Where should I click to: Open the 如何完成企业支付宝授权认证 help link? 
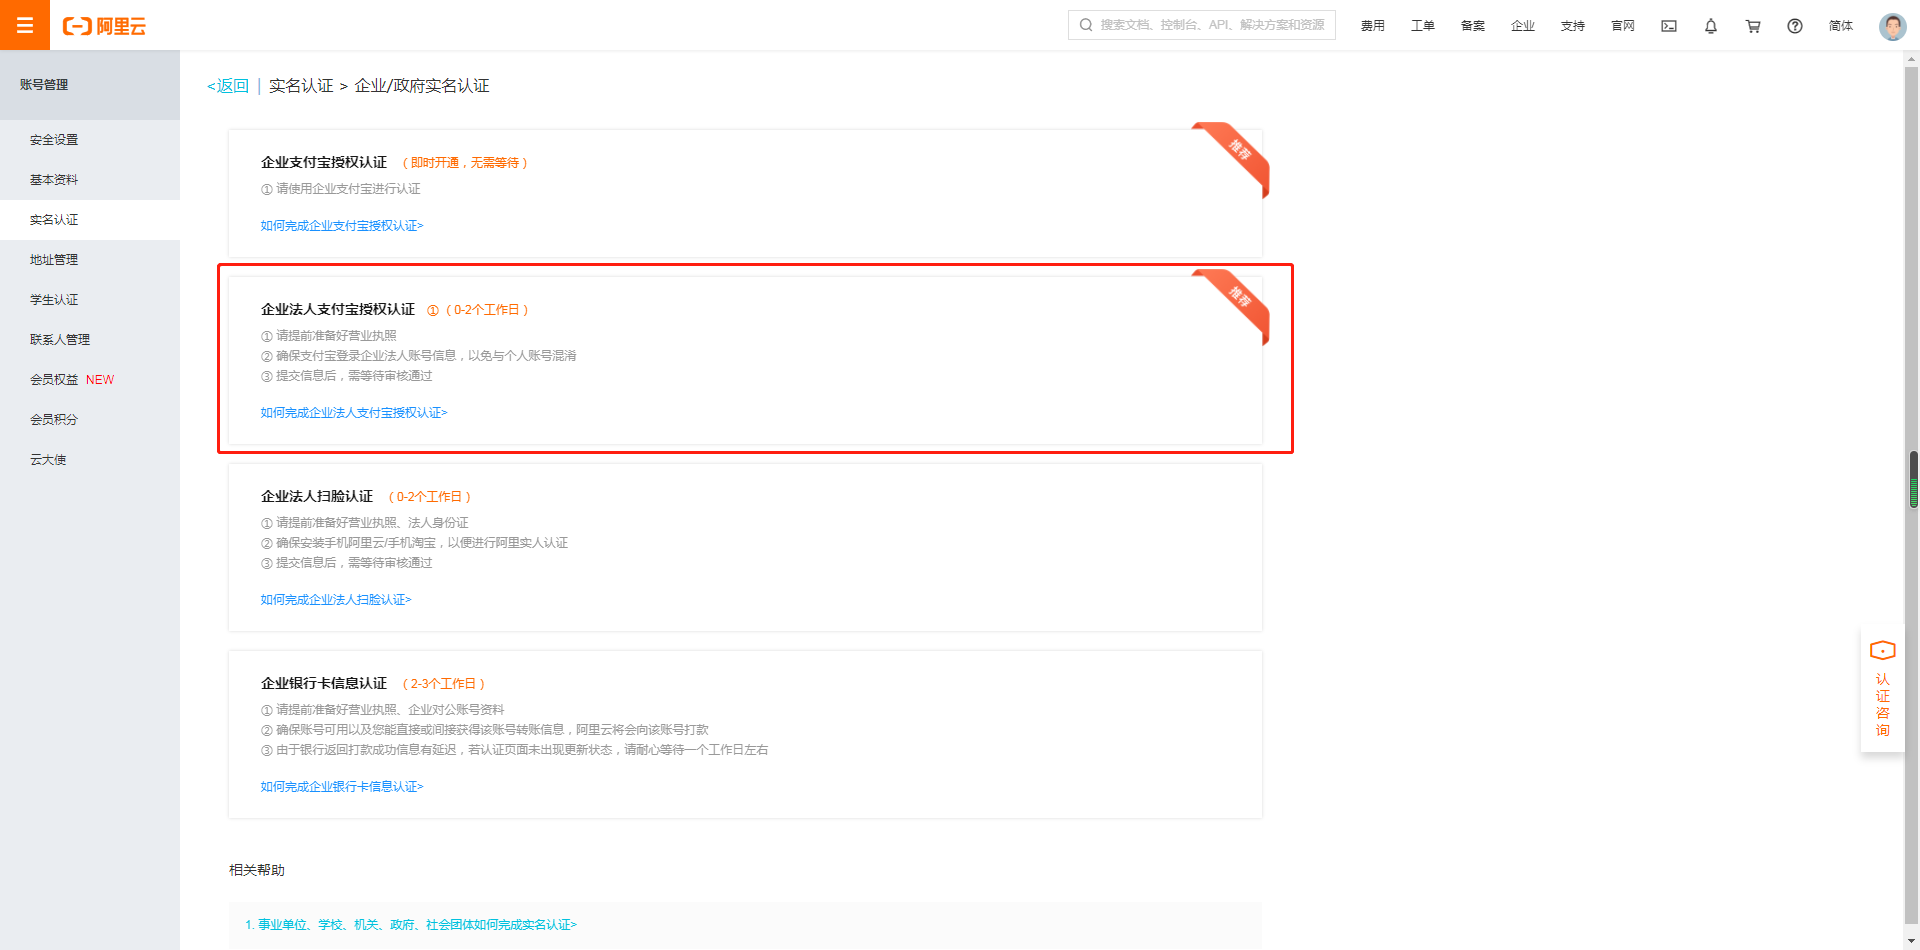[342, 226]
